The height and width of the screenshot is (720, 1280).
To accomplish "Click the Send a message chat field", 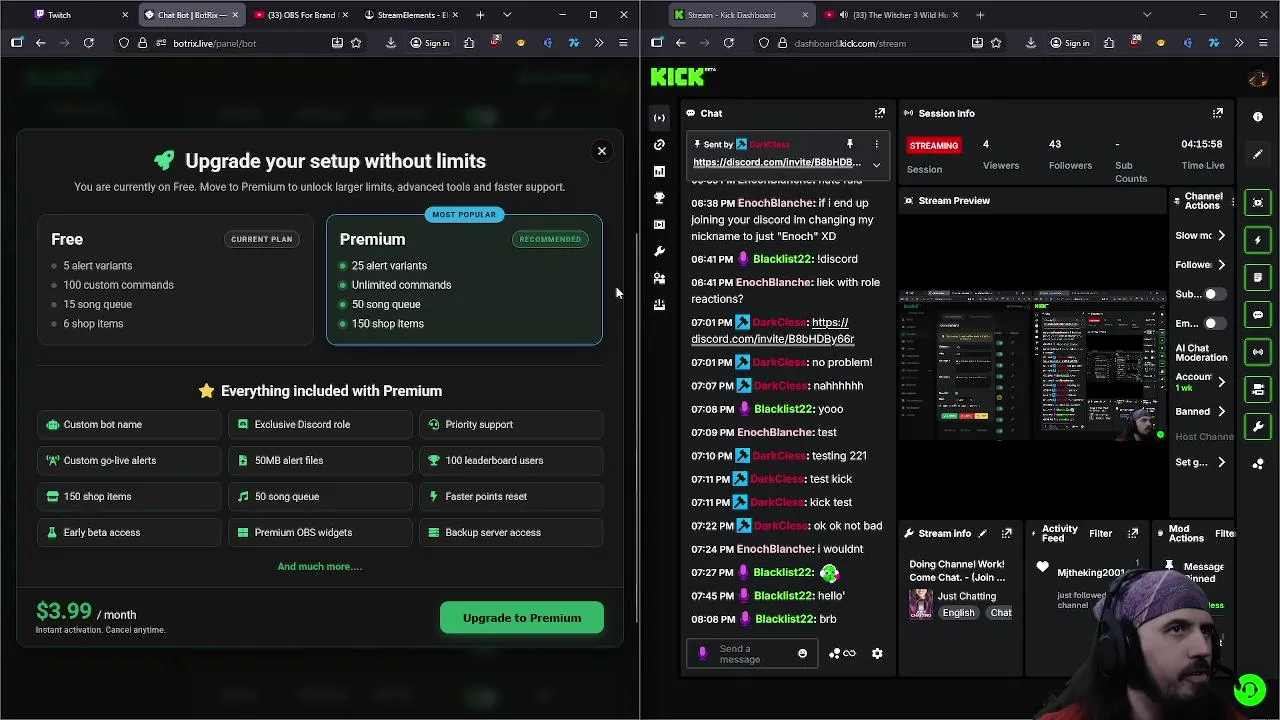I will 752,654.
